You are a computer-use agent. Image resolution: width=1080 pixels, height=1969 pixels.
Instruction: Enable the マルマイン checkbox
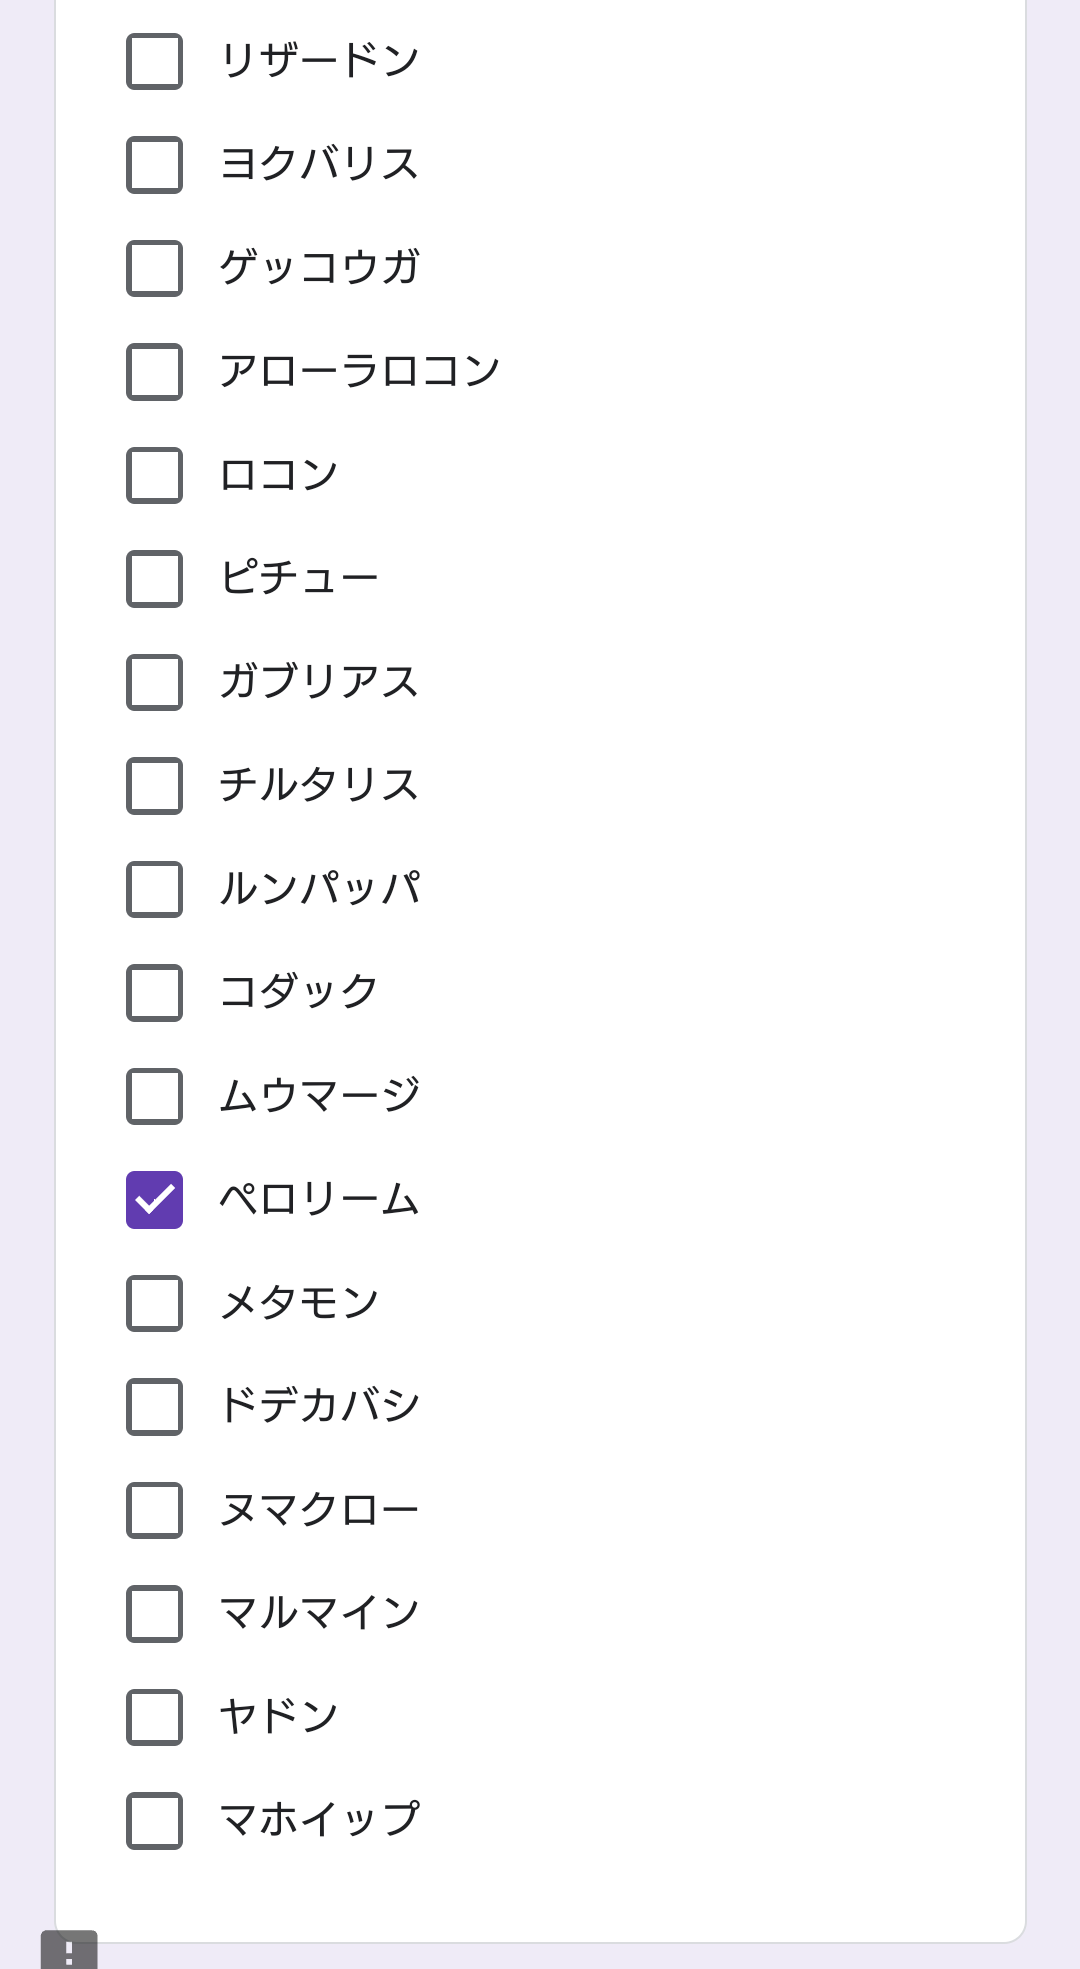coord(154,1614)
